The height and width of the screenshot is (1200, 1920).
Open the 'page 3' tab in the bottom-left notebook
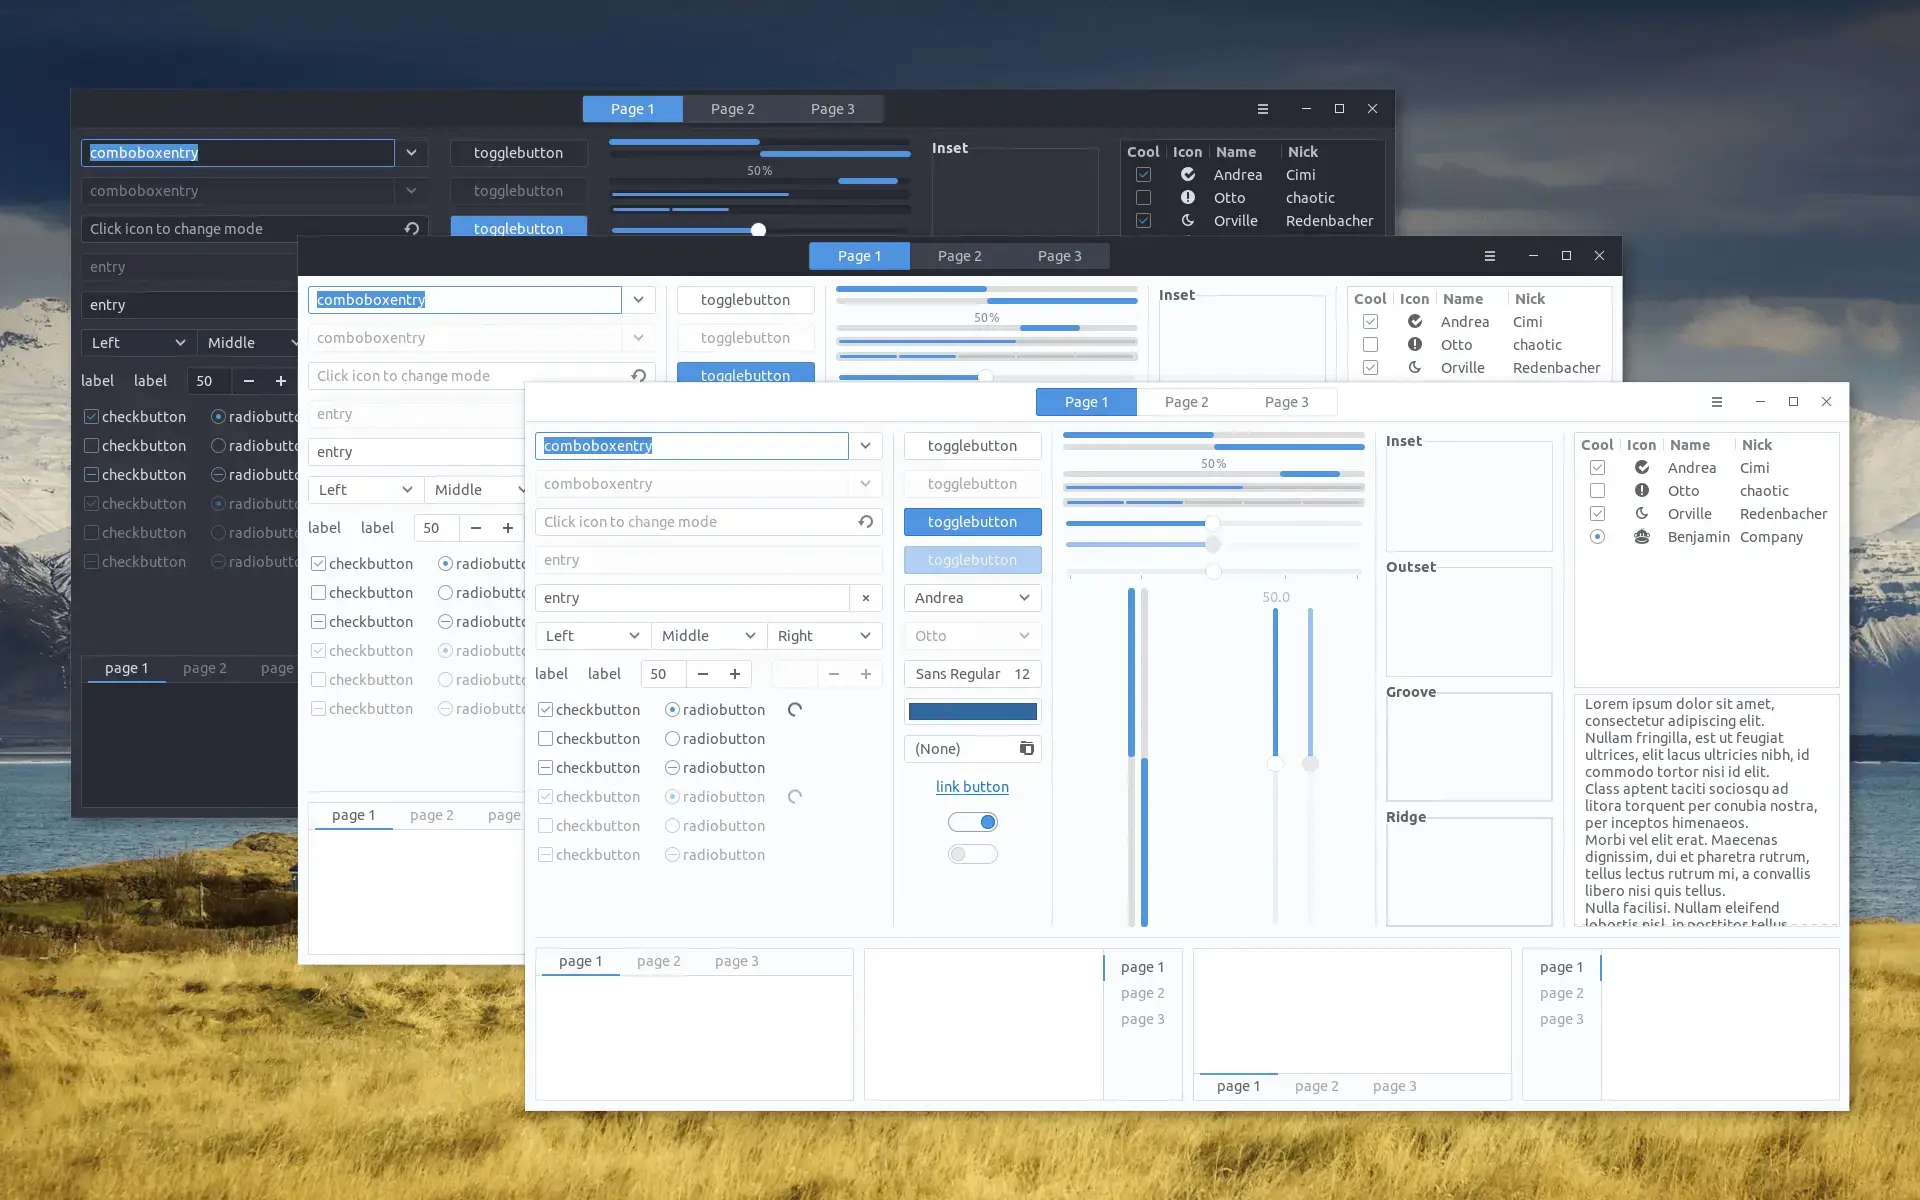click(x=737, y=961)
